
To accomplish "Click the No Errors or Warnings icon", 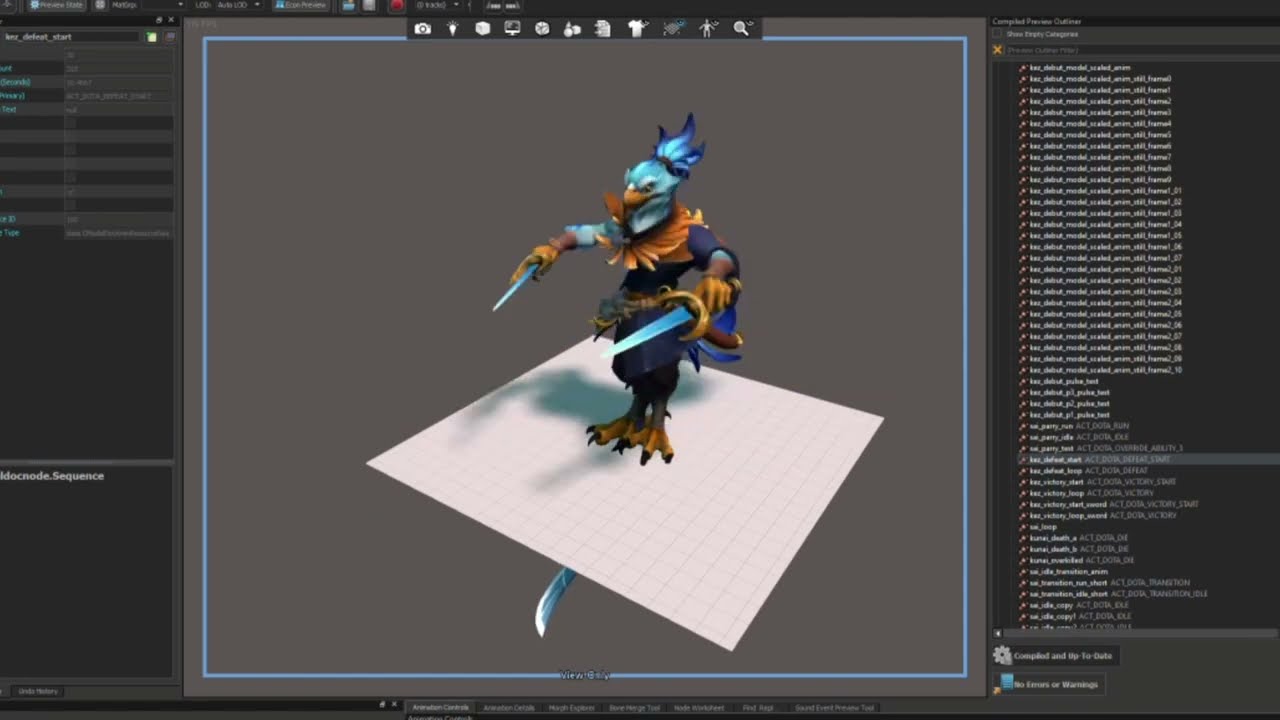I will click(1002, 684).
